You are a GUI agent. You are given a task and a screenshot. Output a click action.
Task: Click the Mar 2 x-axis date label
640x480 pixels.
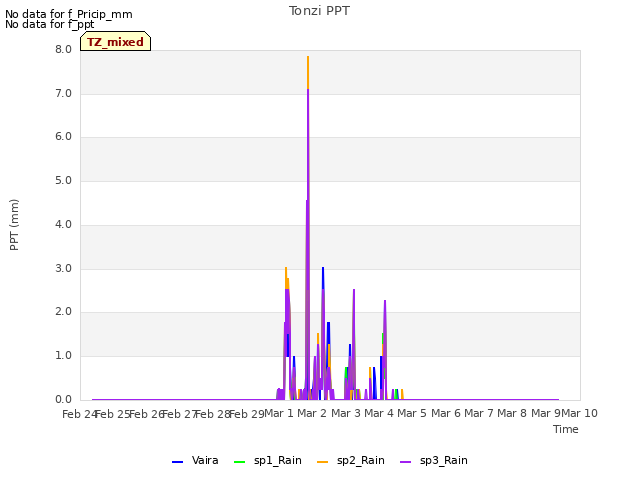312,413
